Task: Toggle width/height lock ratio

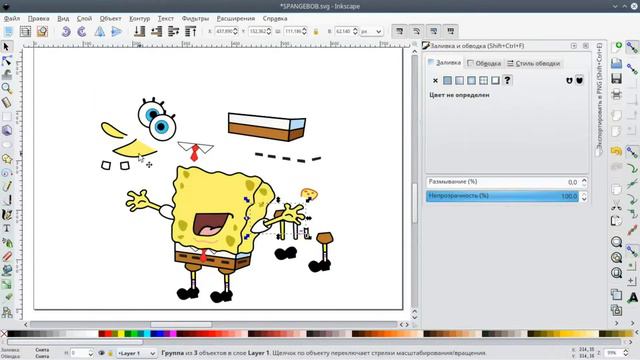Action: [x=316, y=31]
